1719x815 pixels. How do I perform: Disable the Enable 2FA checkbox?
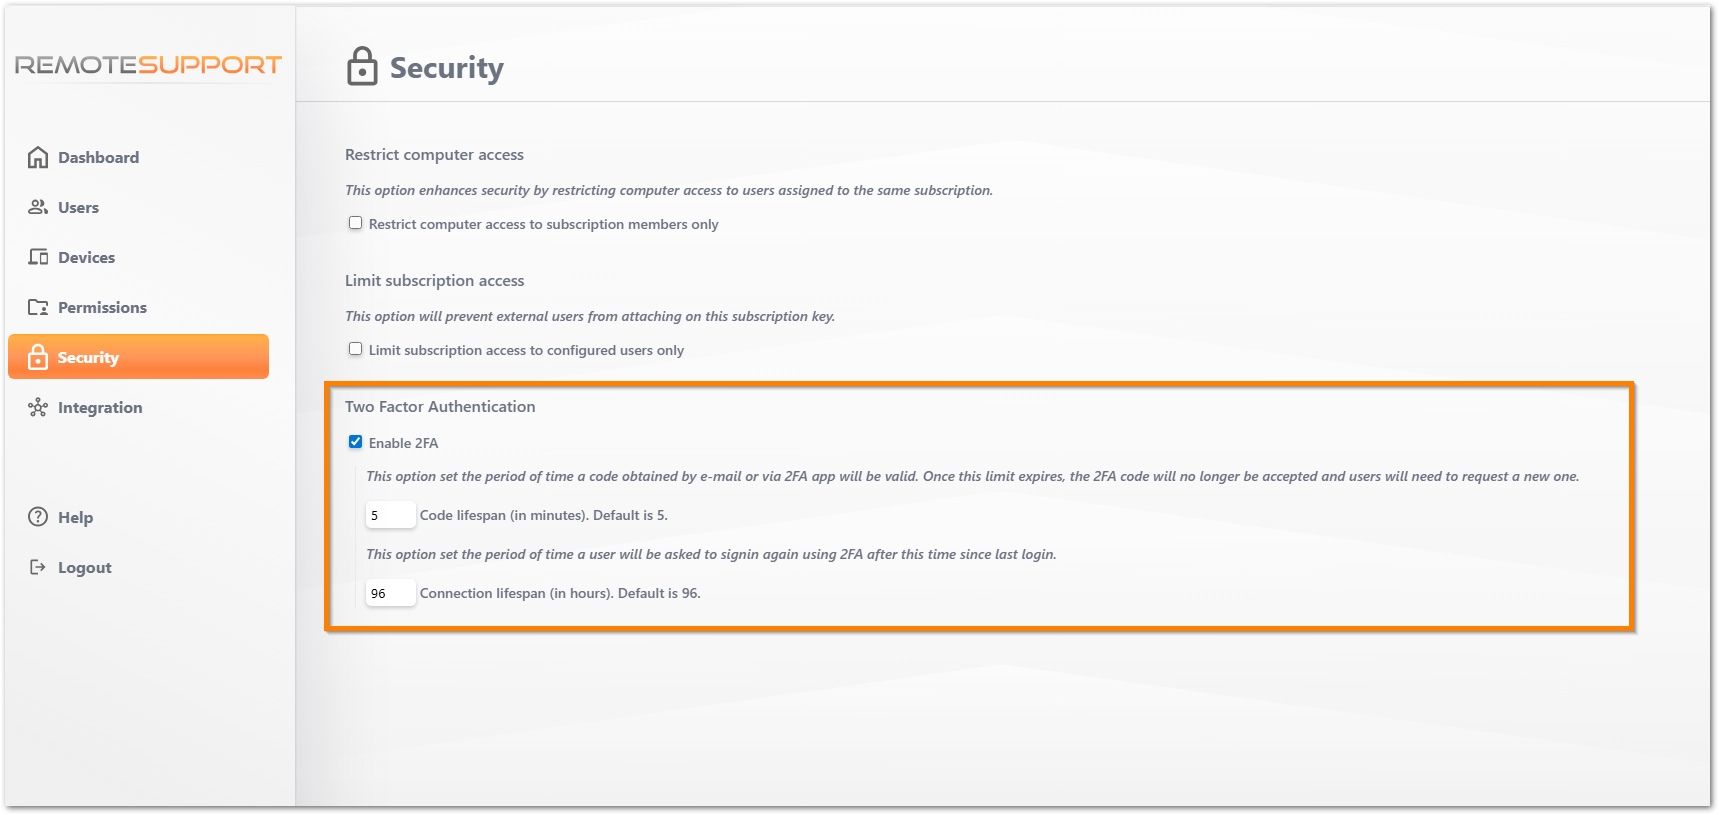356,441
